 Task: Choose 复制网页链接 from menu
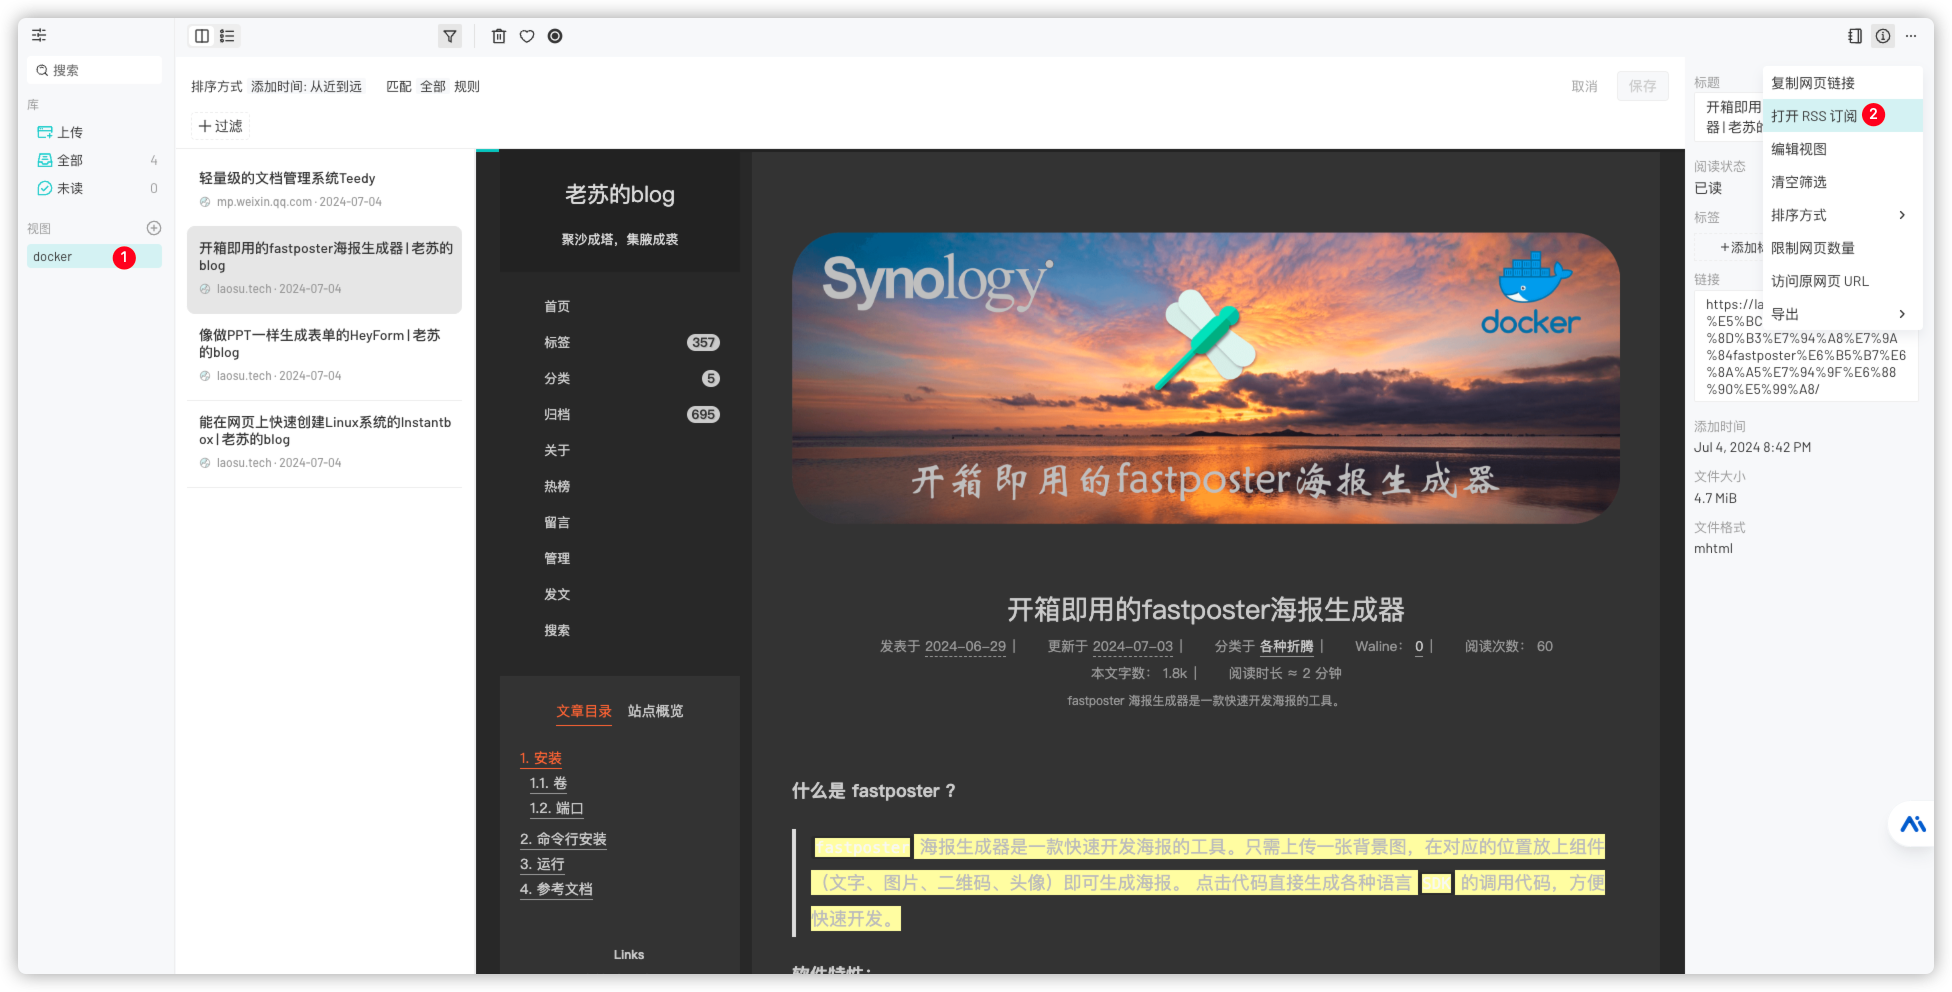point(1842,83)
